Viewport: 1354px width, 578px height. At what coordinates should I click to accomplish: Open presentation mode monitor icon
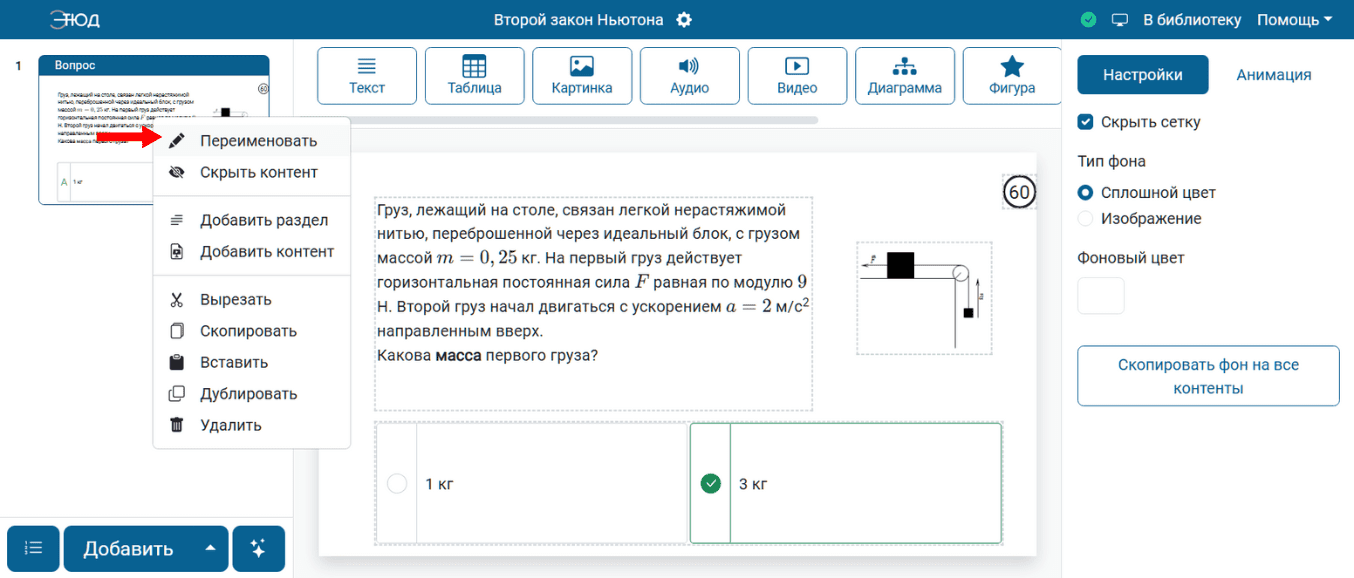click(x=1120, y=20)
